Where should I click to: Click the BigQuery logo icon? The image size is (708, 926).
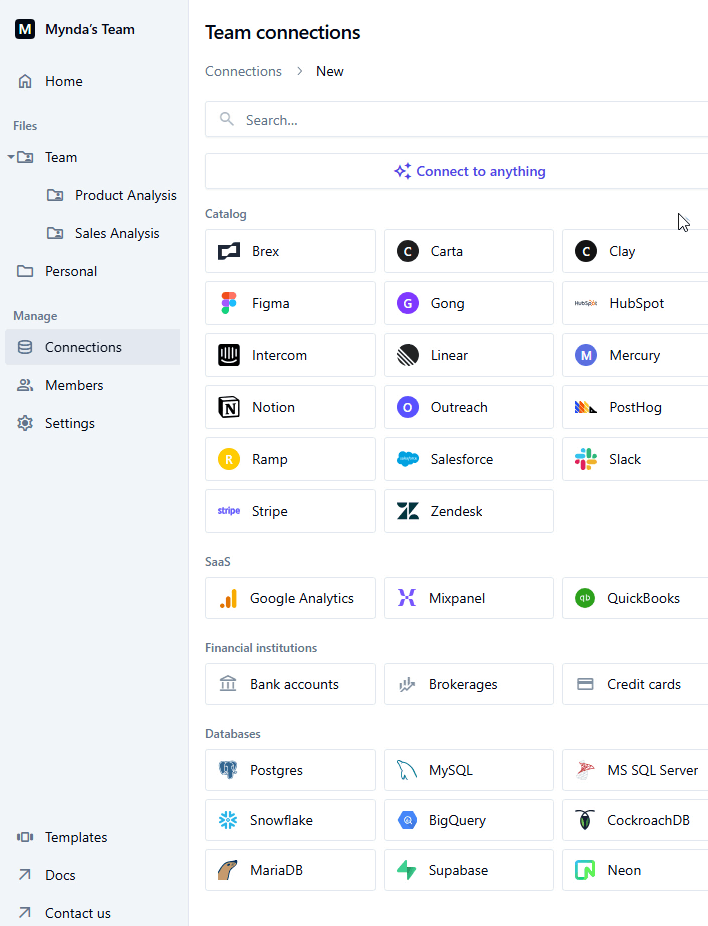(407, 820)
